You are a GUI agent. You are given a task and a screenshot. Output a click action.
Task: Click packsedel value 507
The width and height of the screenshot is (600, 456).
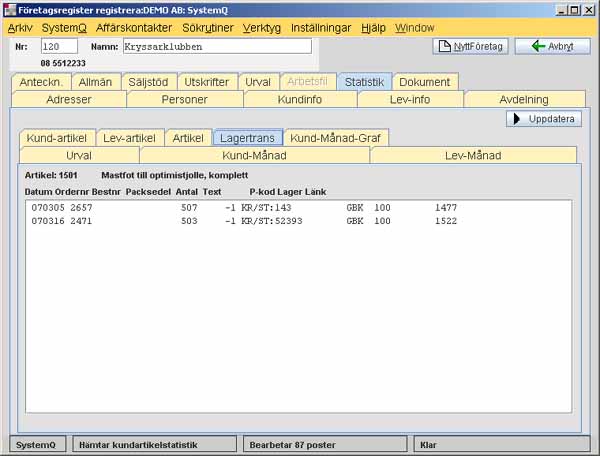pos(189,208)
